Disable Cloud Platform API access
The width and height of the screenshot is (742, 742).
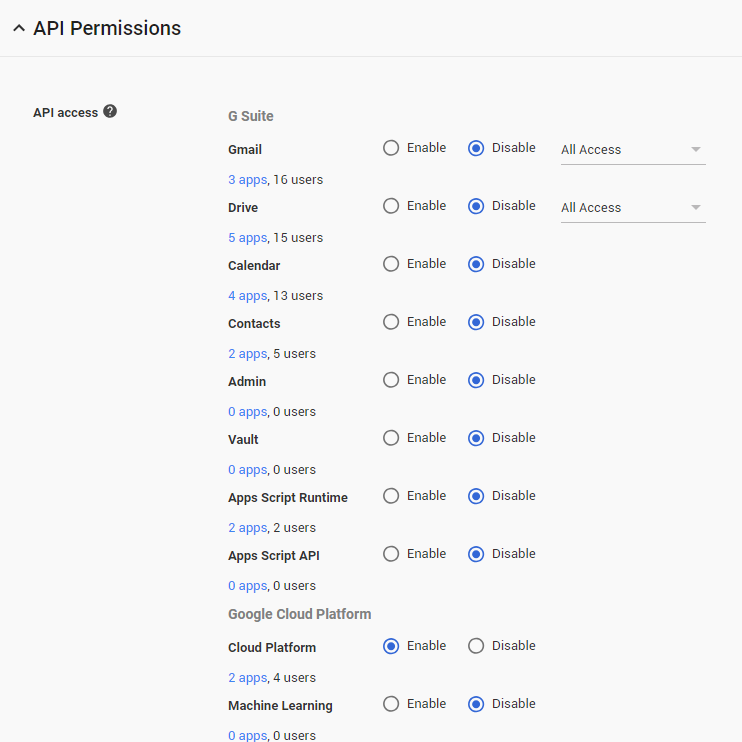coord(476,646)
